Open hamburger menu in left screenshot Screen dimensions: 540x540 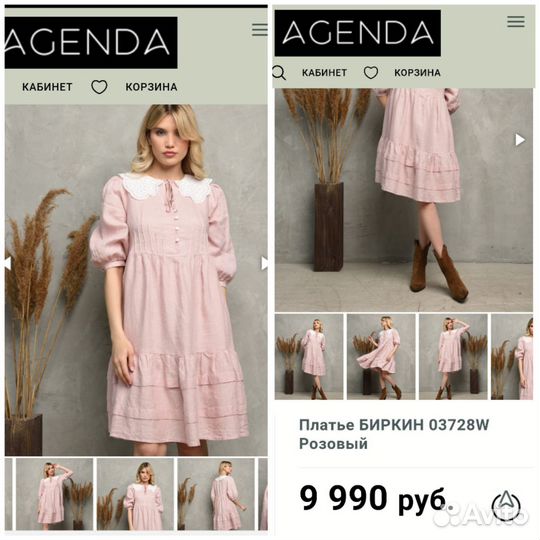pyautogui.click(x=260, y=29)
